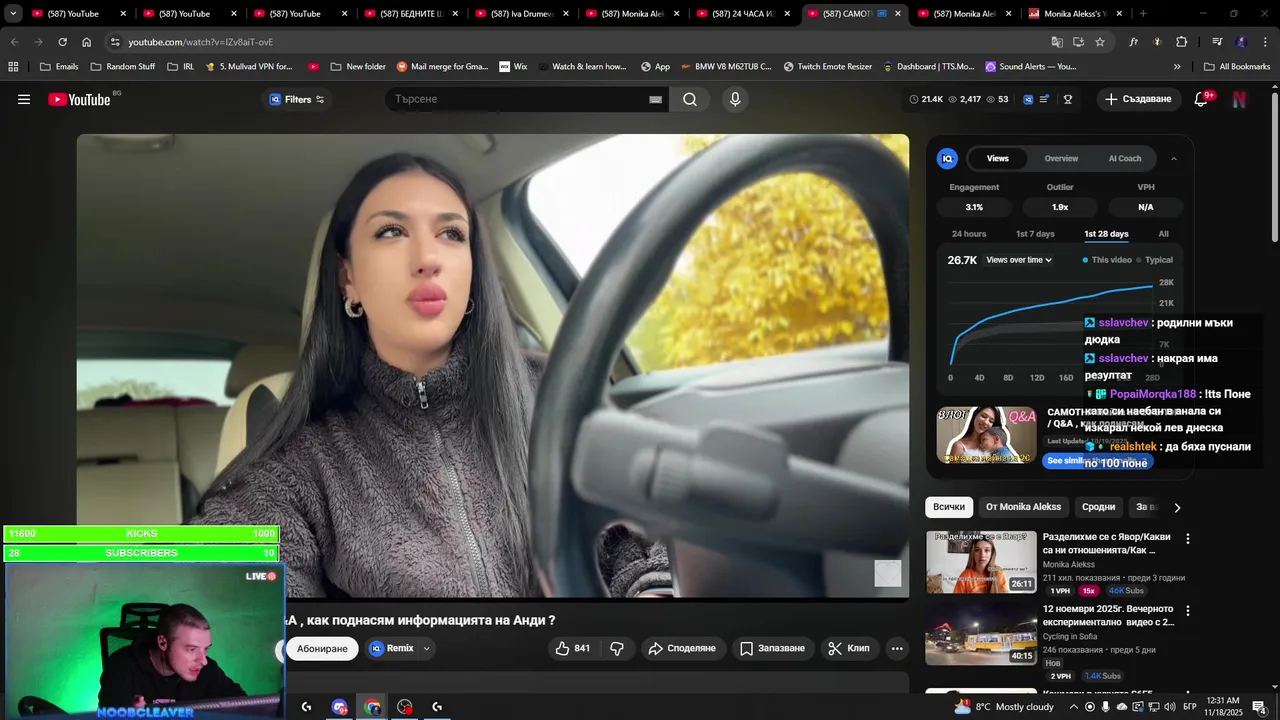Screen dimensions: 1280x720
Task: Click the address bar URL
Action: pos(201,42)
